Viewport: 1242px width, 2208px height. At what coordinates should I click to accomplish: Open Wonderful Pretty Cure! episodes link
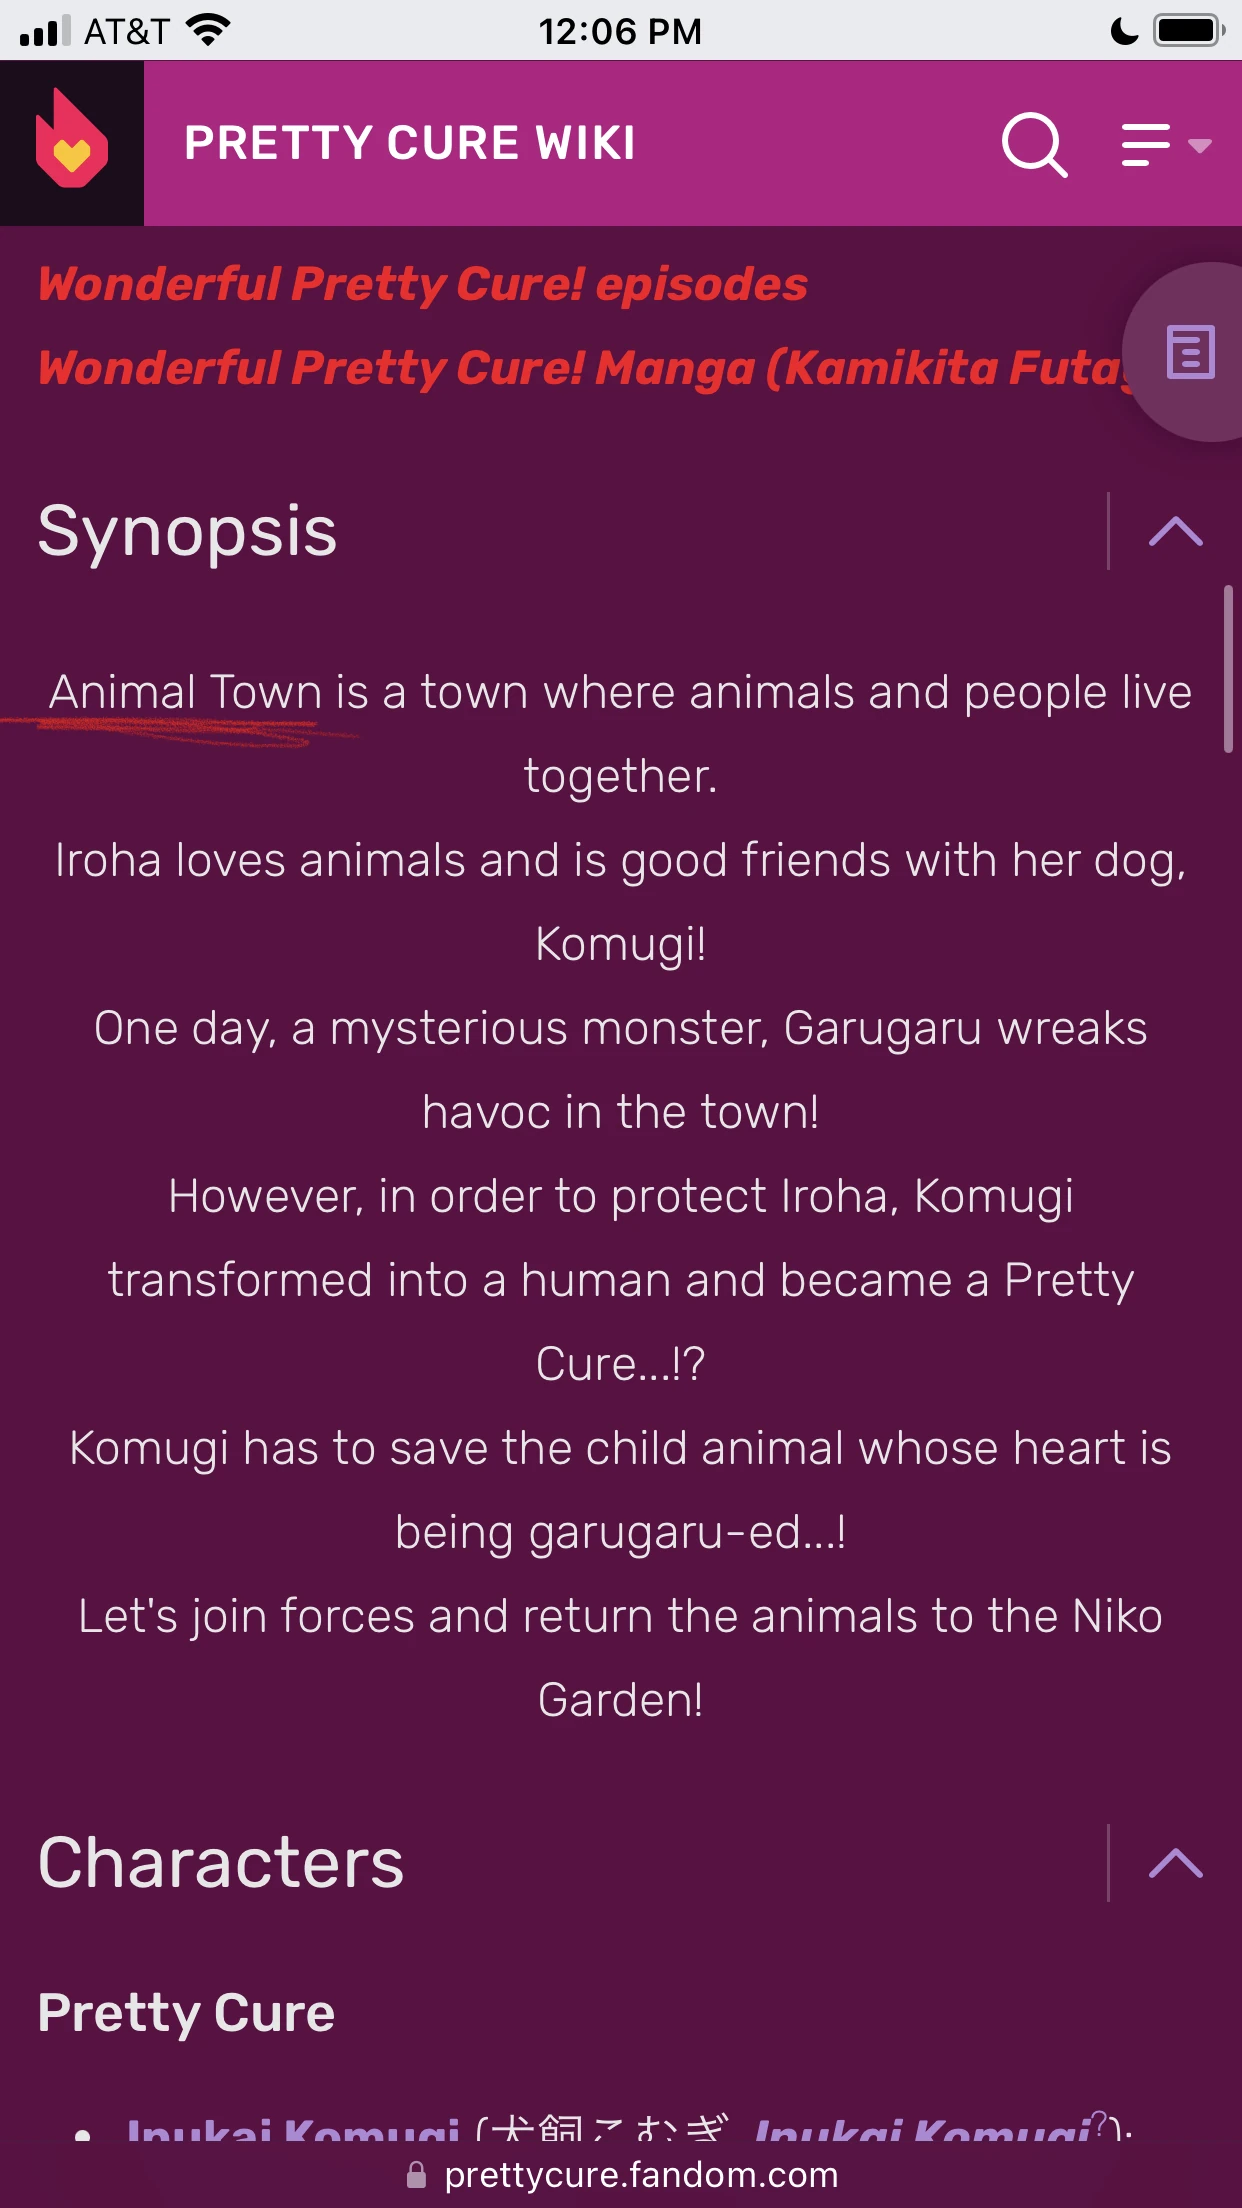tap(423, 284)
